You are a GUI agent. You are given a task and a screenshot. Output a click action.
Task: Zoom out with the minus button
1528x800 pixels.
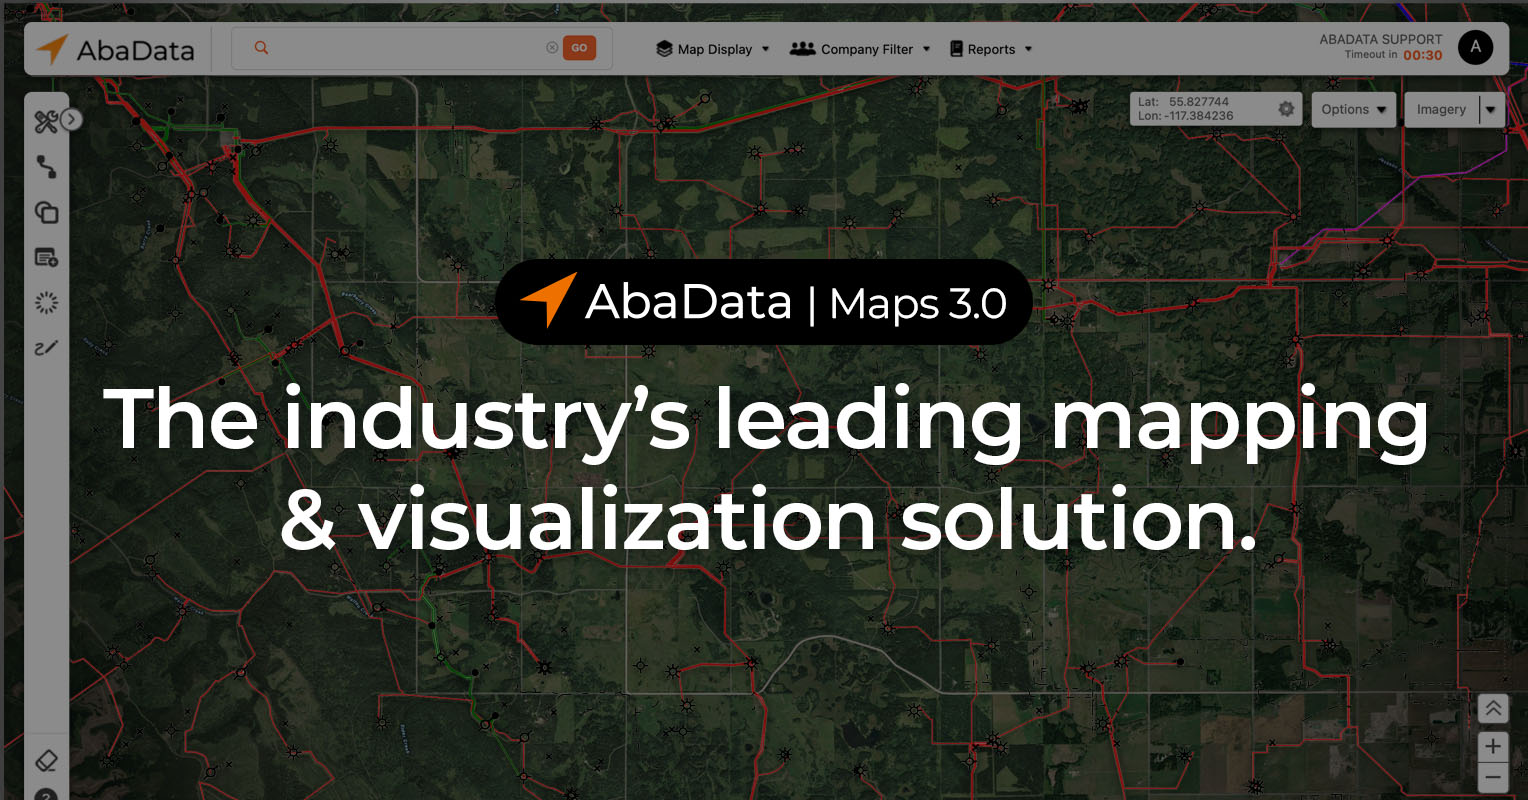[x=1493, y=777]
